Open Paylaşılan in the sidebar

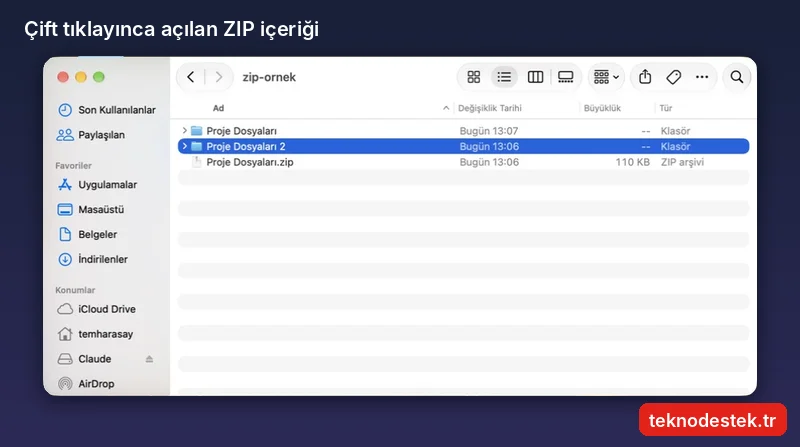pos(102,135)
